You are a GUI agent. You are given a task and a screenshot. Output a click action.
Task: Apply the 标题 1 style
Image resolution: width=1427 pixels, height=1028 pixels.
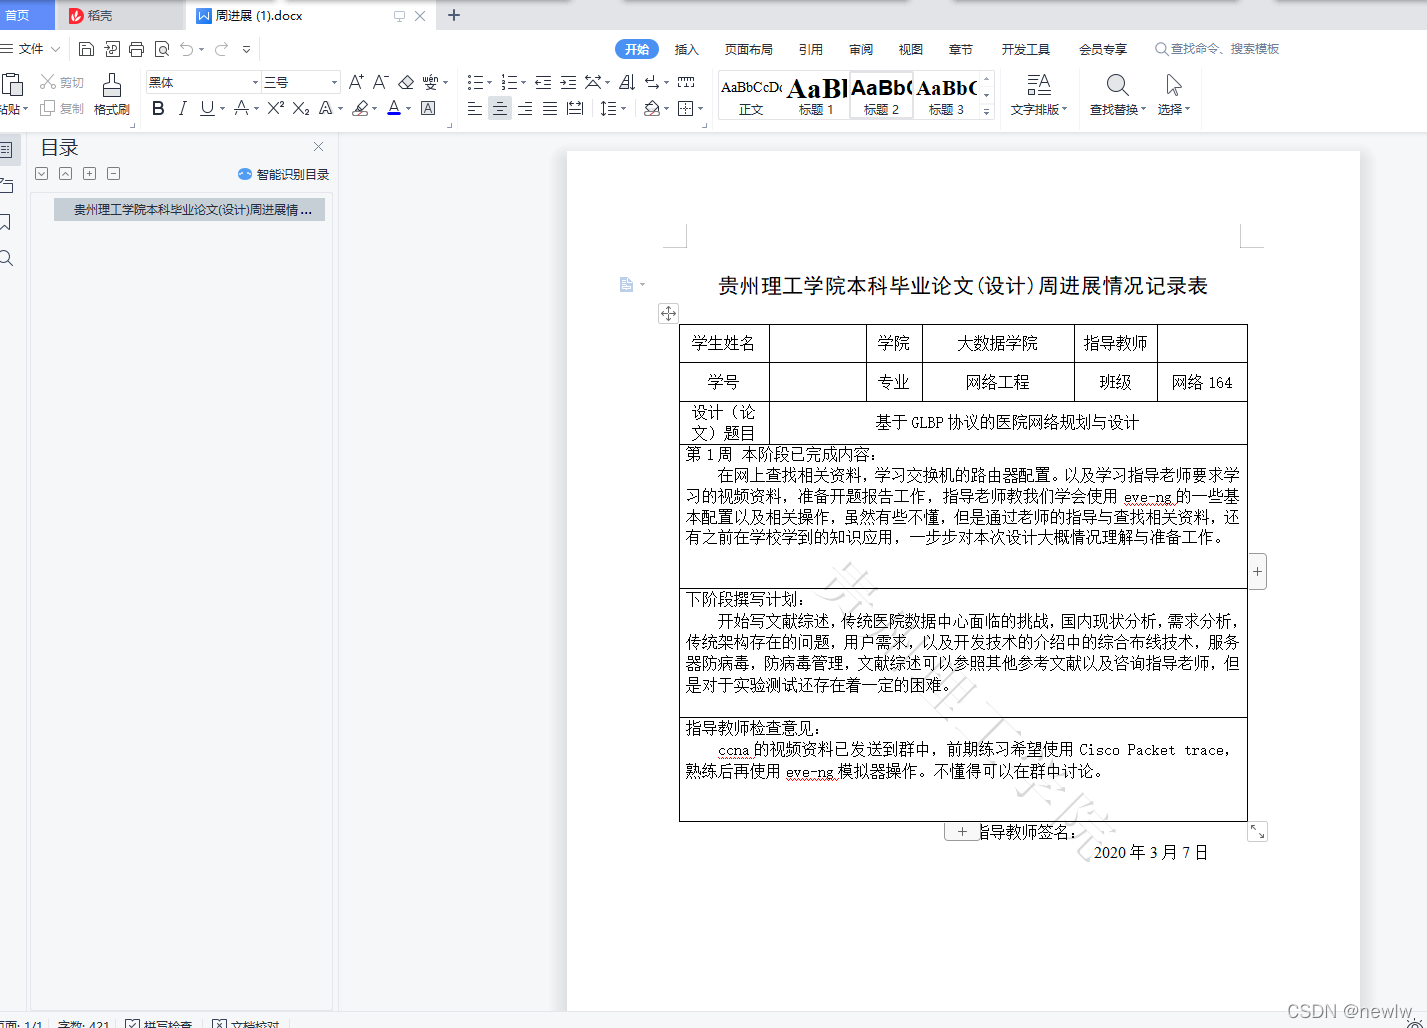pos(816,95)
